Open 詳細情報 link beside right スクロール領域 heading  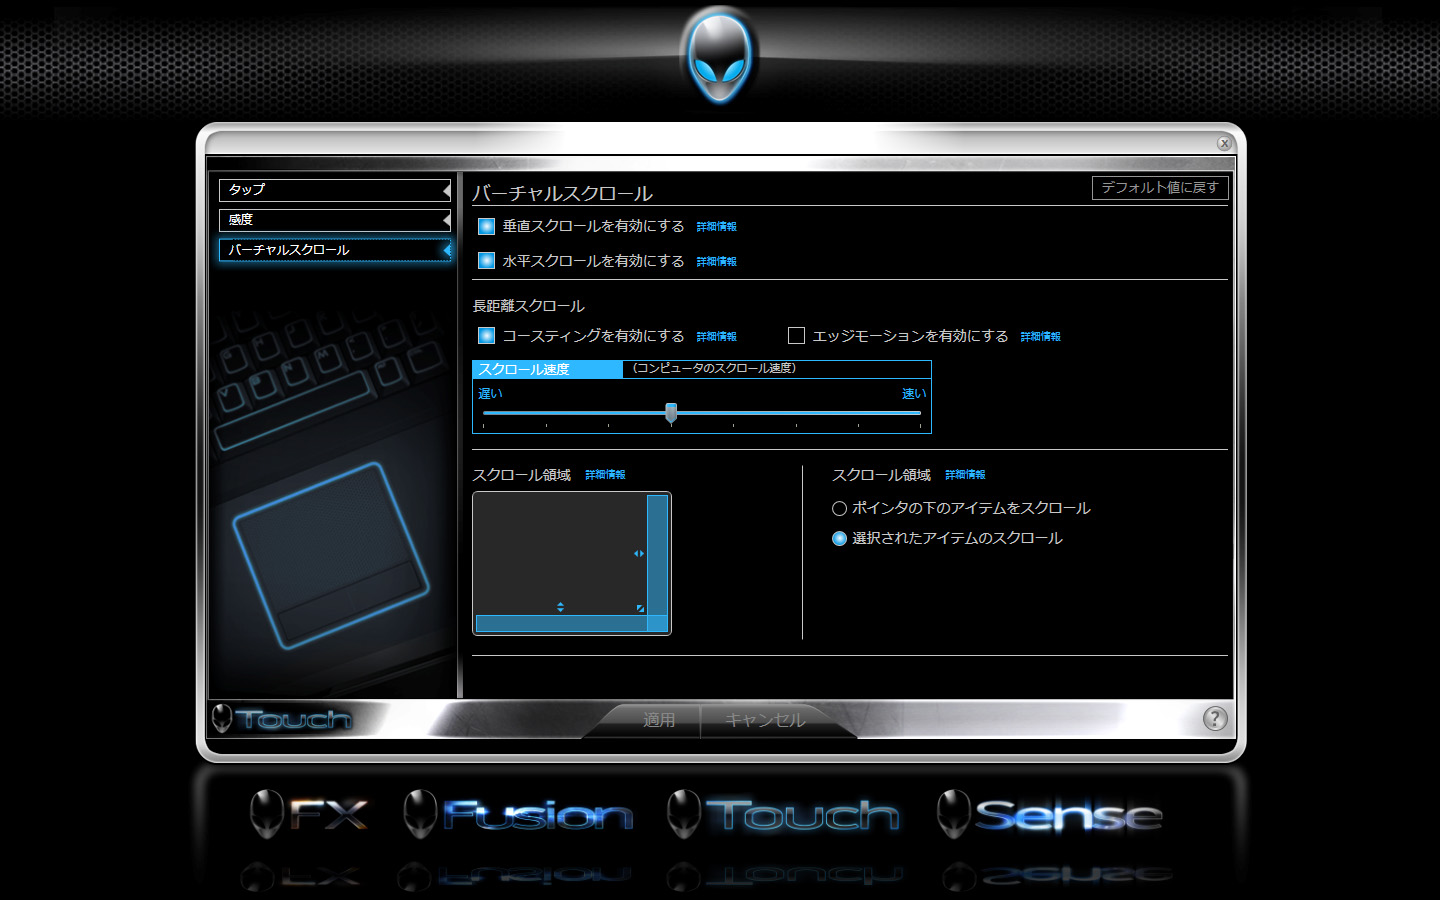coord(965,475)
